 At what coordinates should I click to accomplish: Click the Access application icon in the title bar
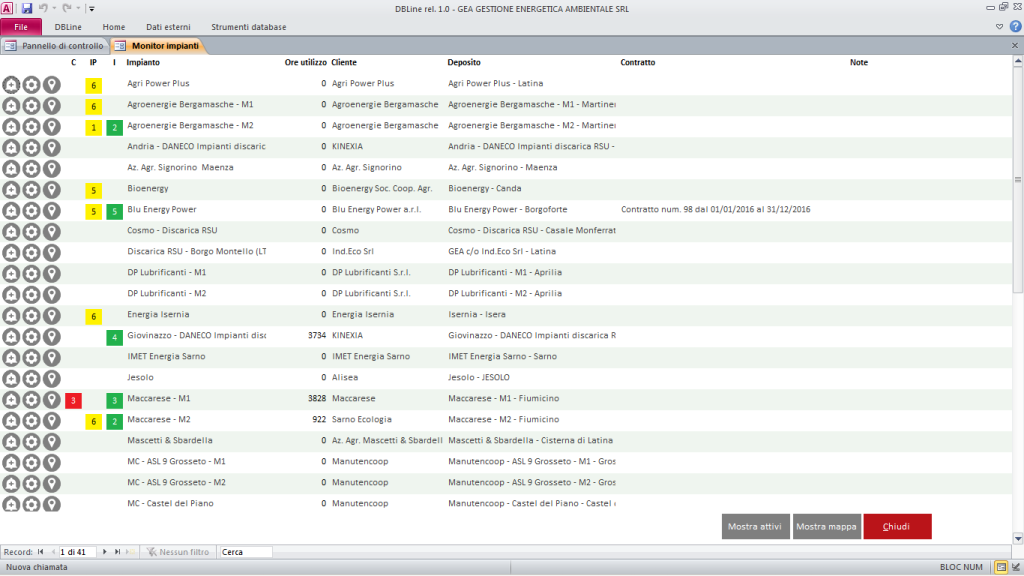point(7,8)
